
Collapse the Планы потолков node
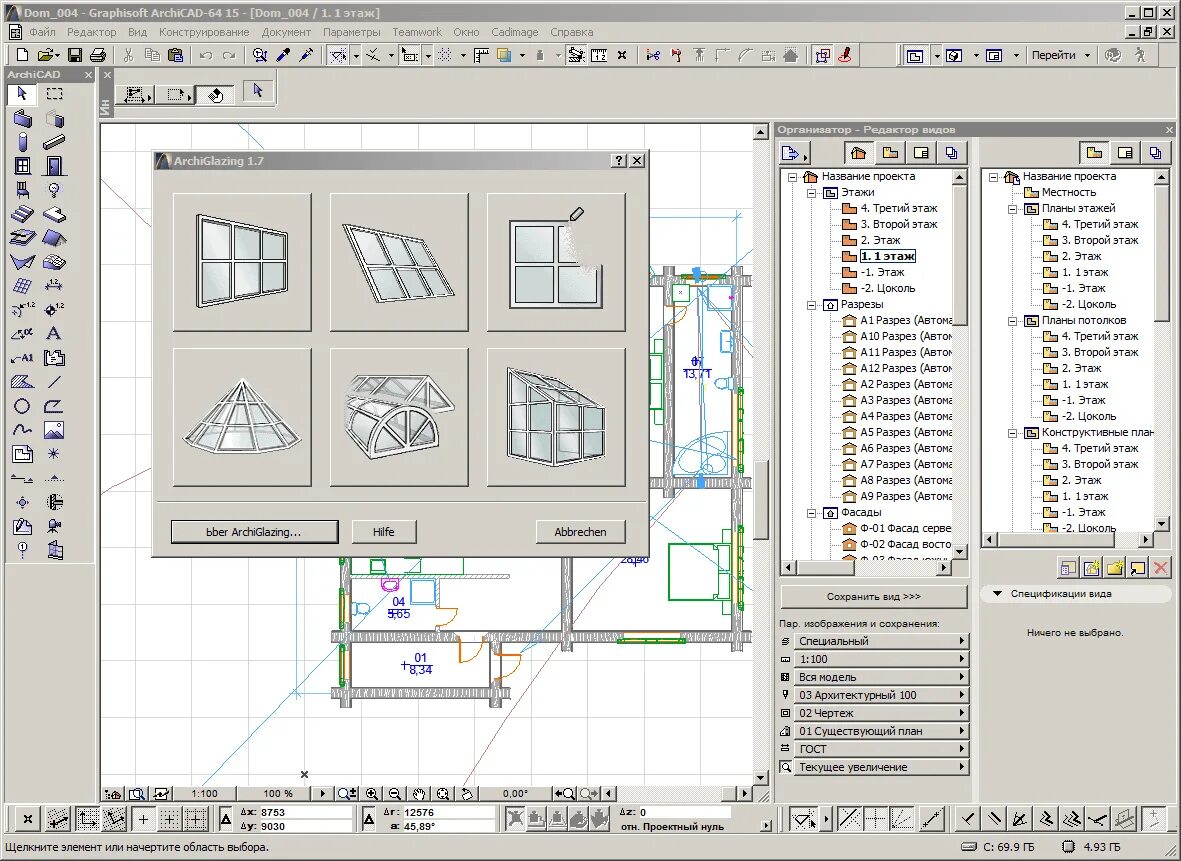click(1013, 321)
